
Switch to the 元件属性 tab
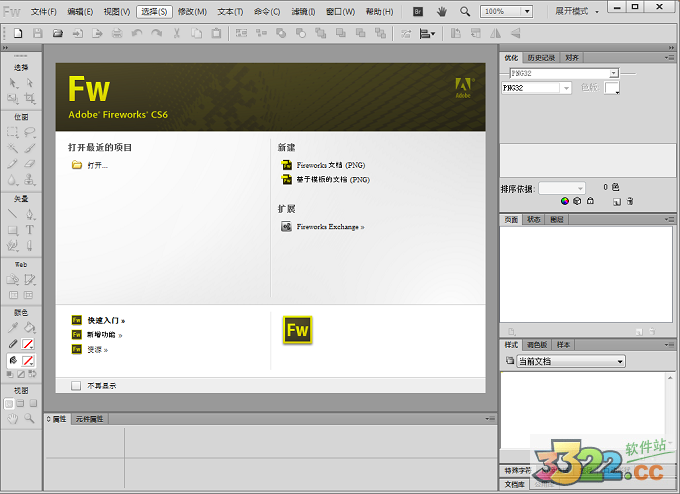point(89,419)
